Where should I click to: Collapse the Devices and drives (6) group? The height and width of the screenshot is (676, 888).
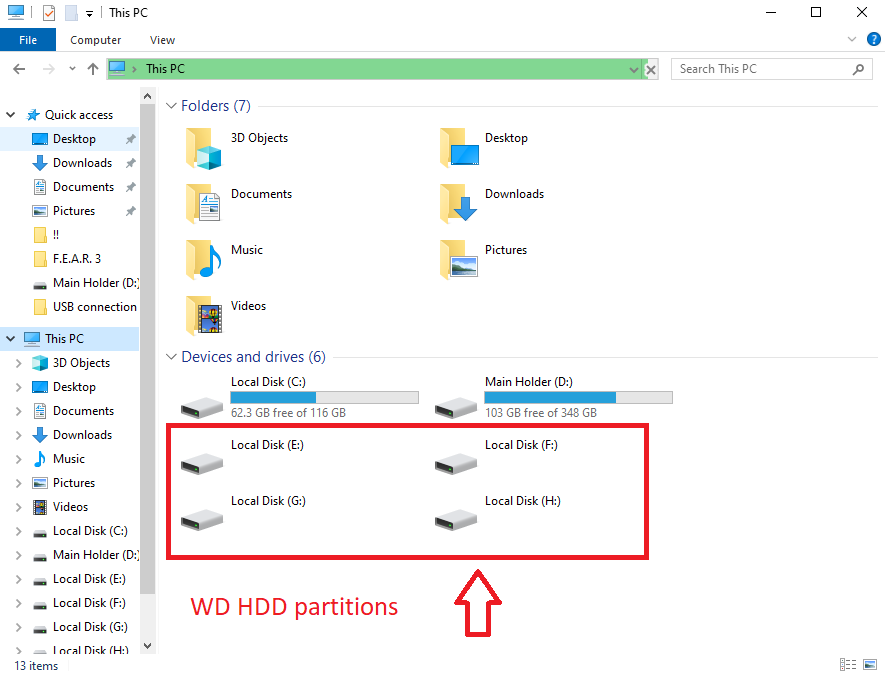[171, 357]
